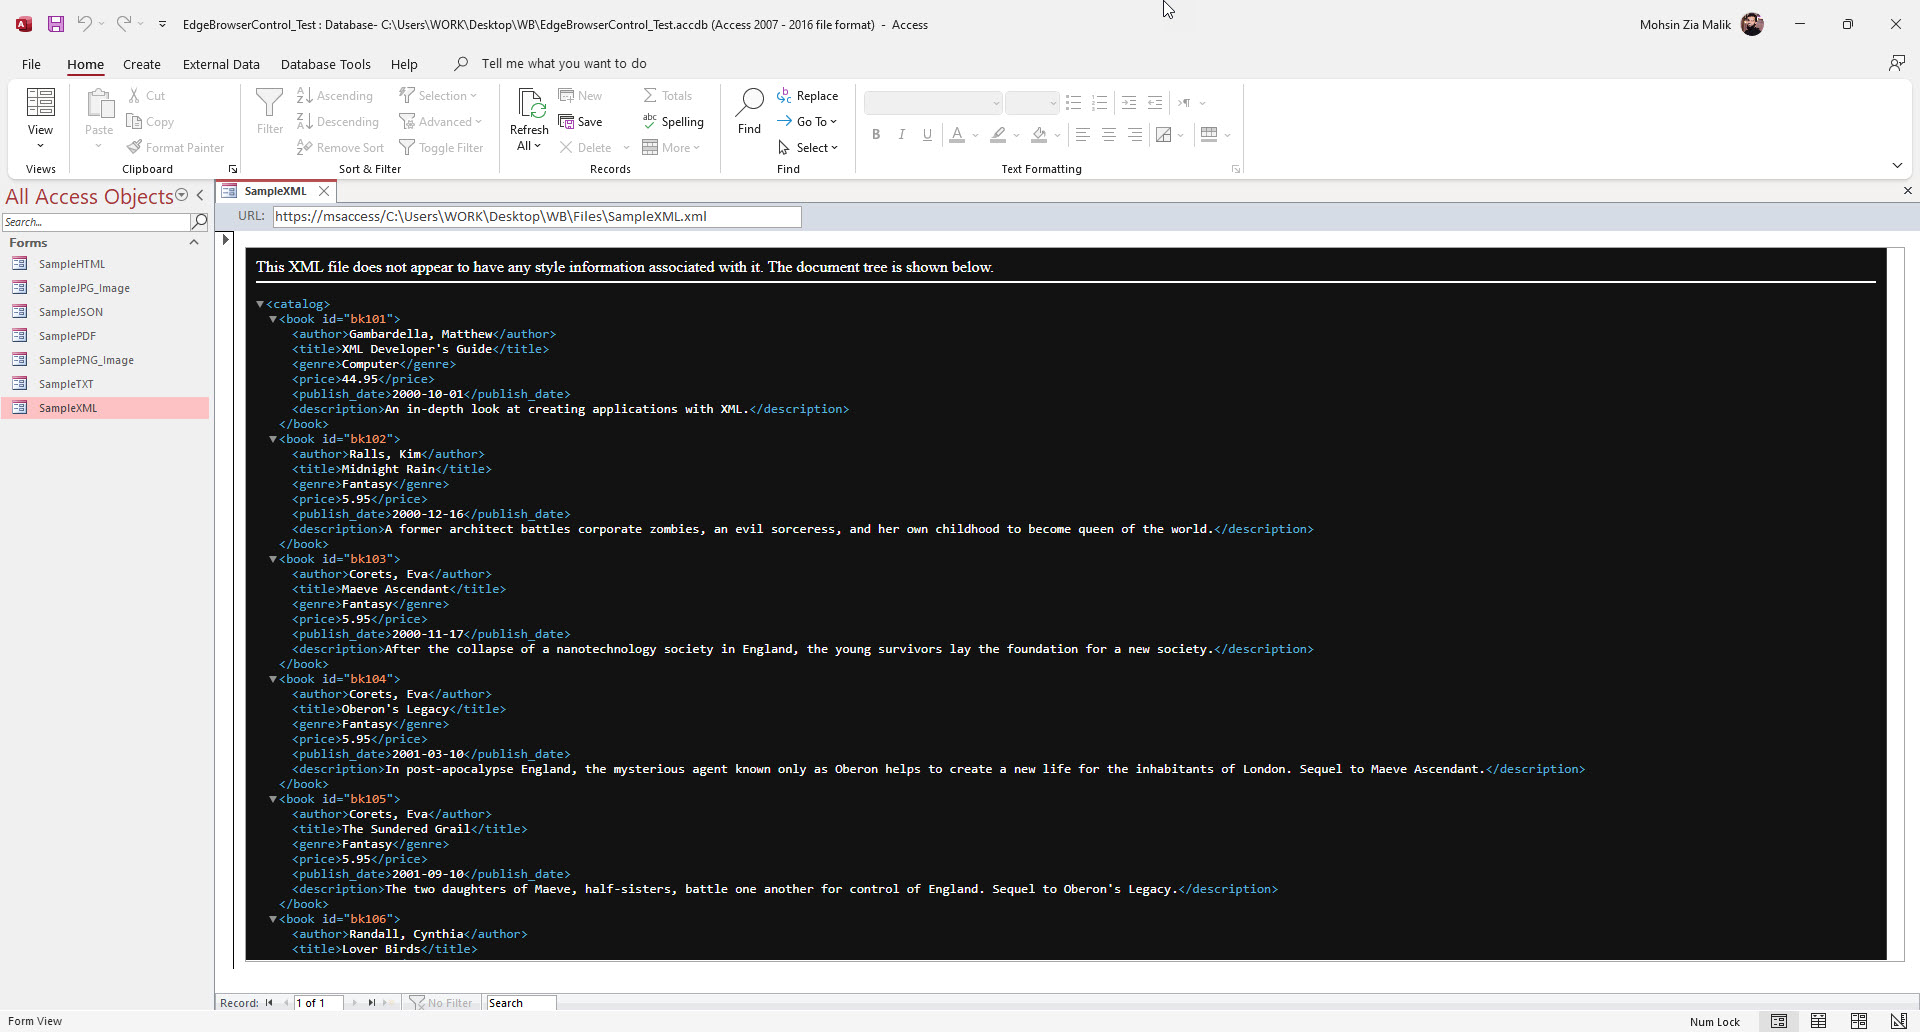
Task: Click the Refresh All icon
Action: [529, 104]
